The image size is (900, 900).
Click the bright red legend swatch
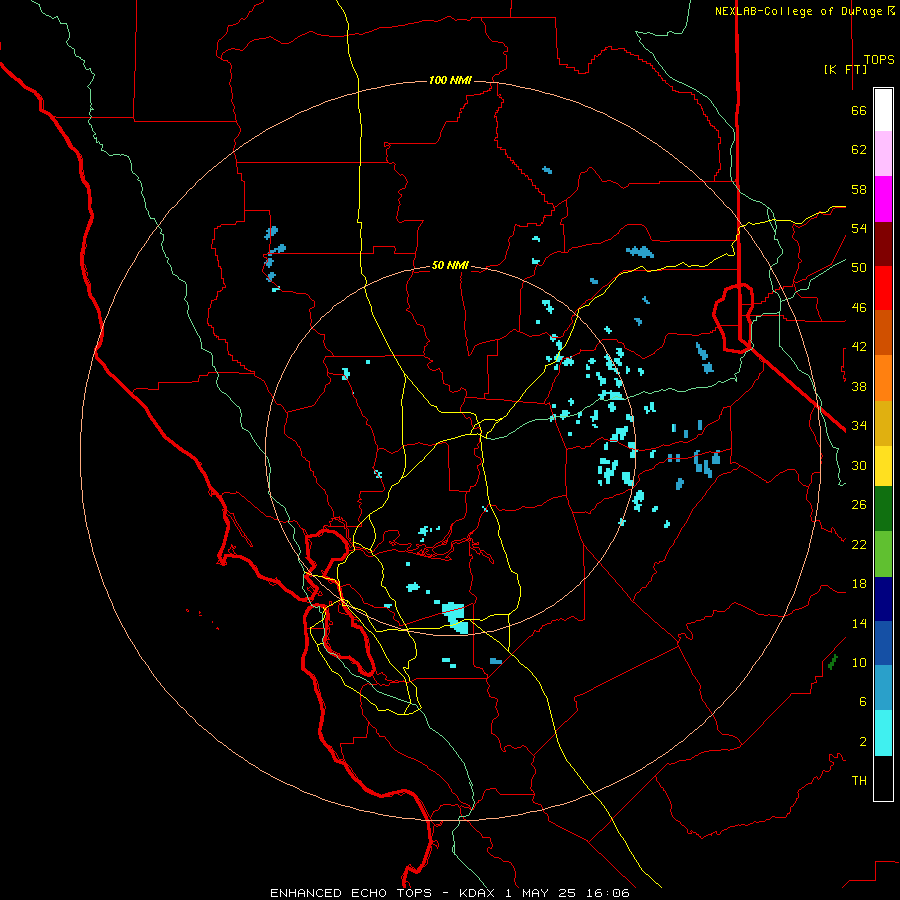point(883,288)
